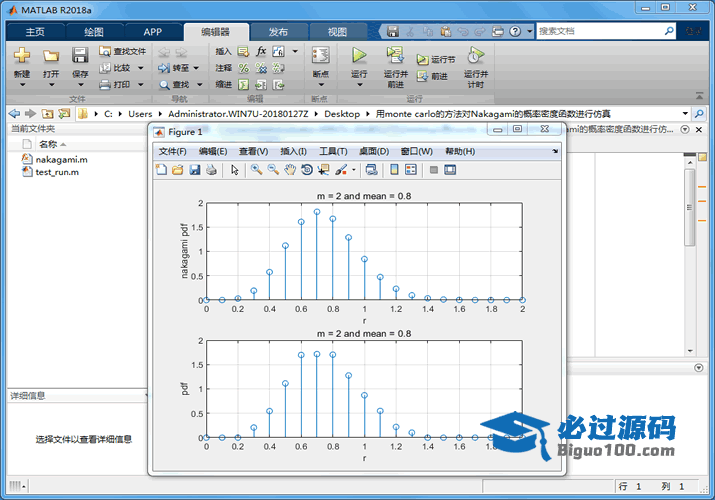Open the nakagami.m file
Viewport: 715px width, 500px height.
click(x=60, y=159)
